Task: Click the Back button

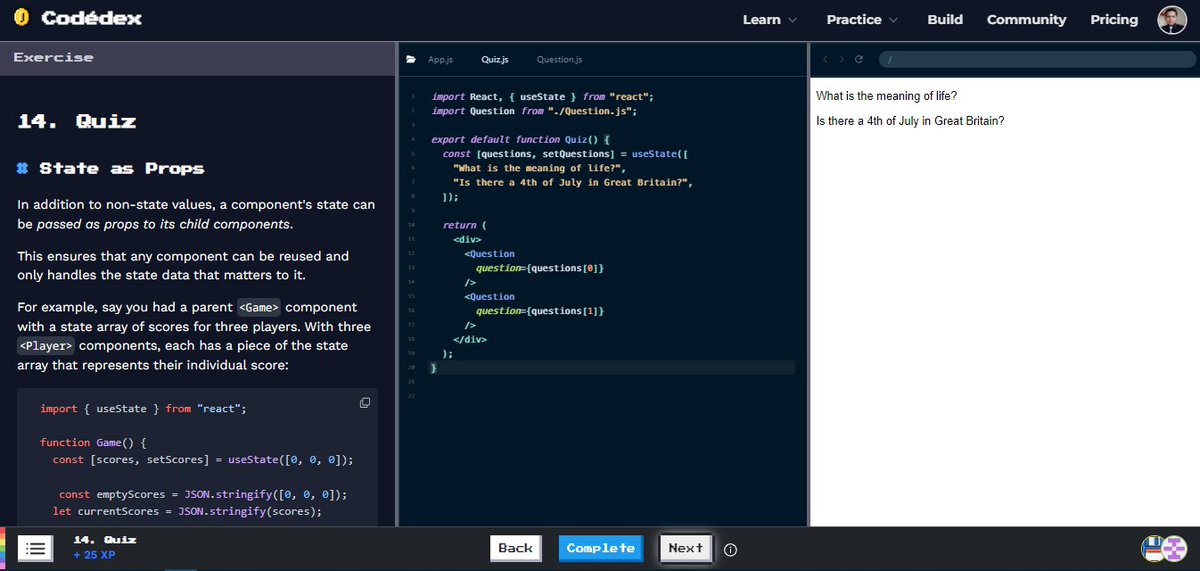Action: pyautogui.click(x=515, y=548)
